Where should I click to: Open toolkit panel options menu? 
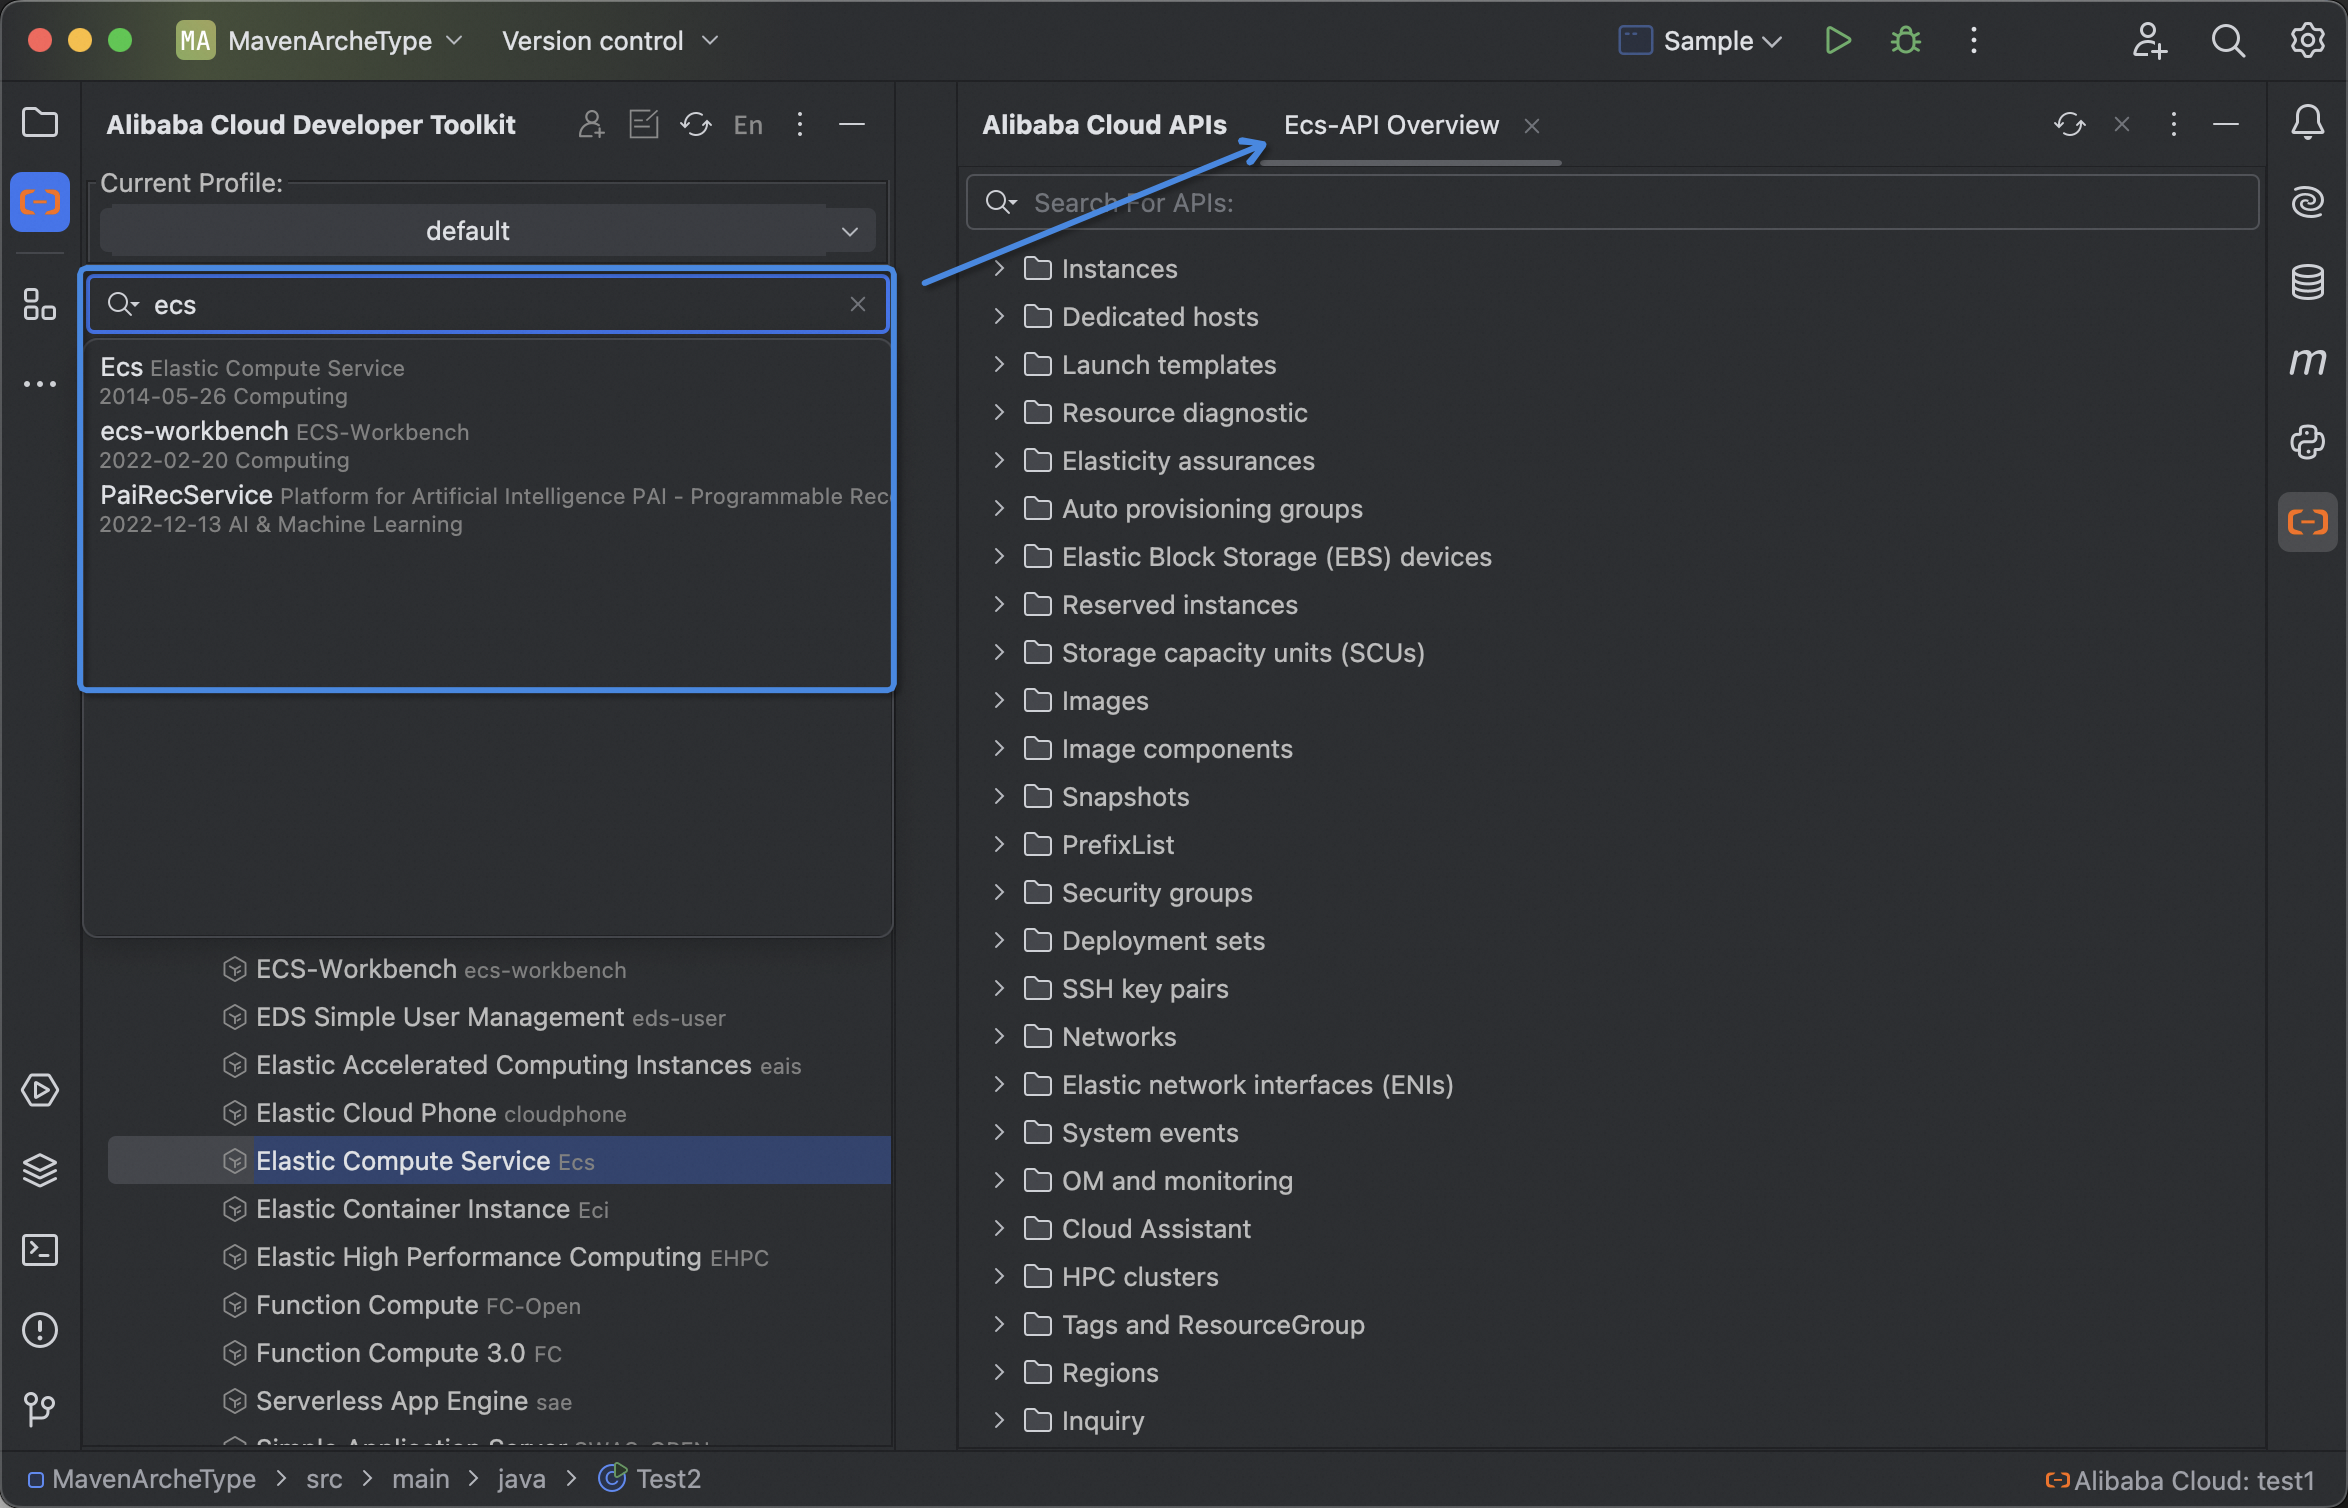click(800, 124)
